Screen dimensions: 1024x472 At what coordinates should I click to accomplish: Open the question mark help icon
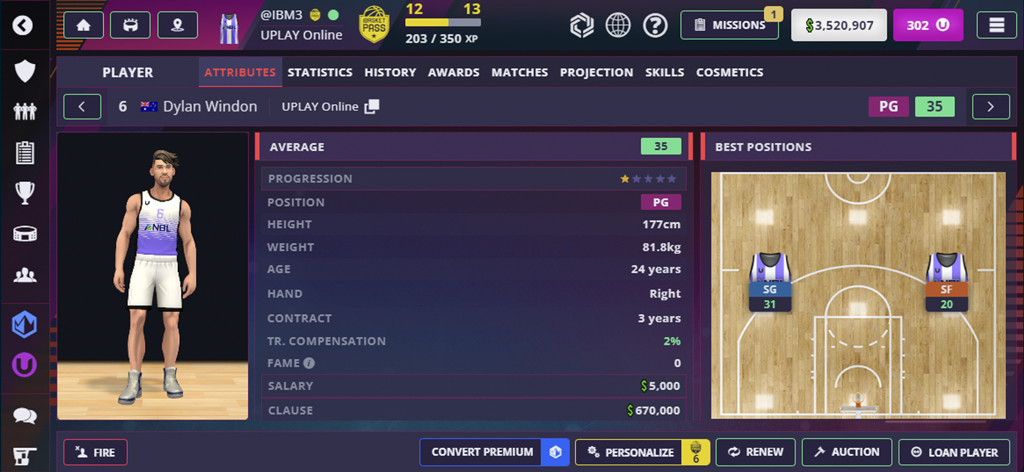(x=655, y=25)
